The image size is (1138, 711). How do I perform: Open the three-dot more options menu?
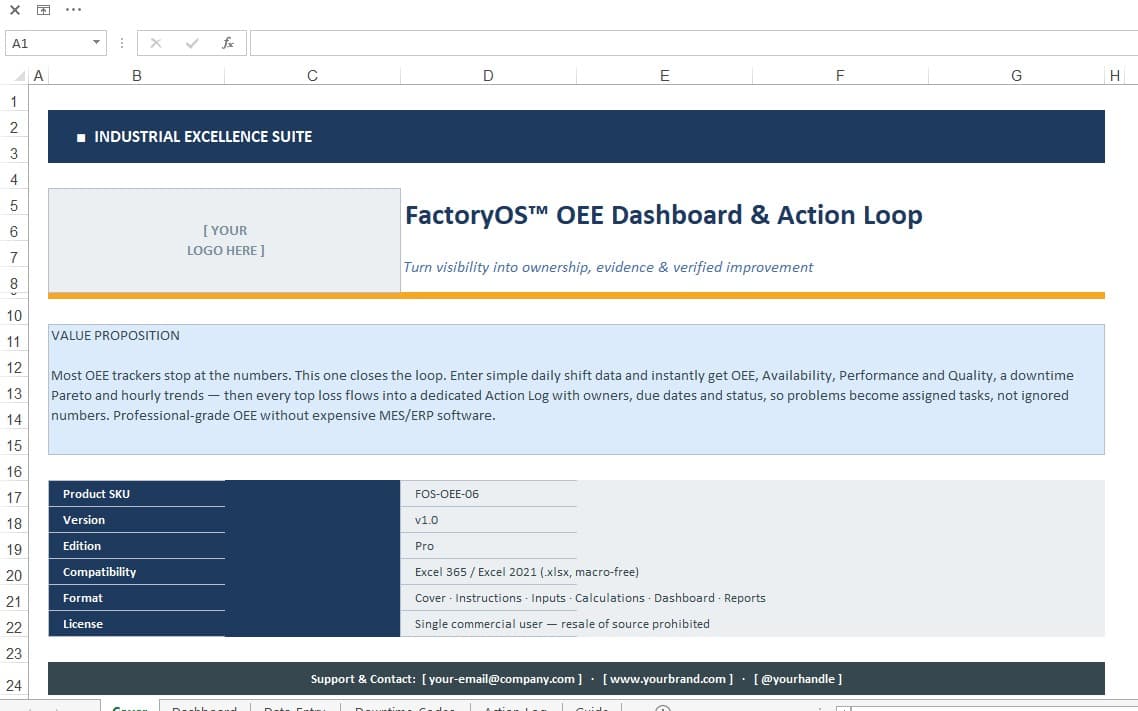coord(73,10)
